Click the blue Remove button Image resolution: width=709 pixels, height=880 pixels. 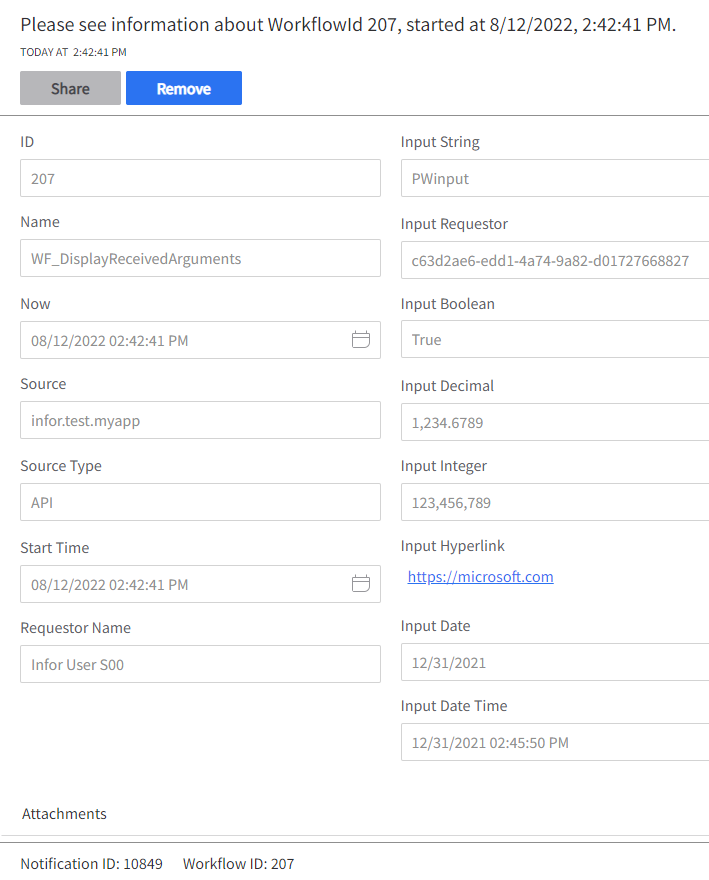pyautogui.click(x=183, y=88)
